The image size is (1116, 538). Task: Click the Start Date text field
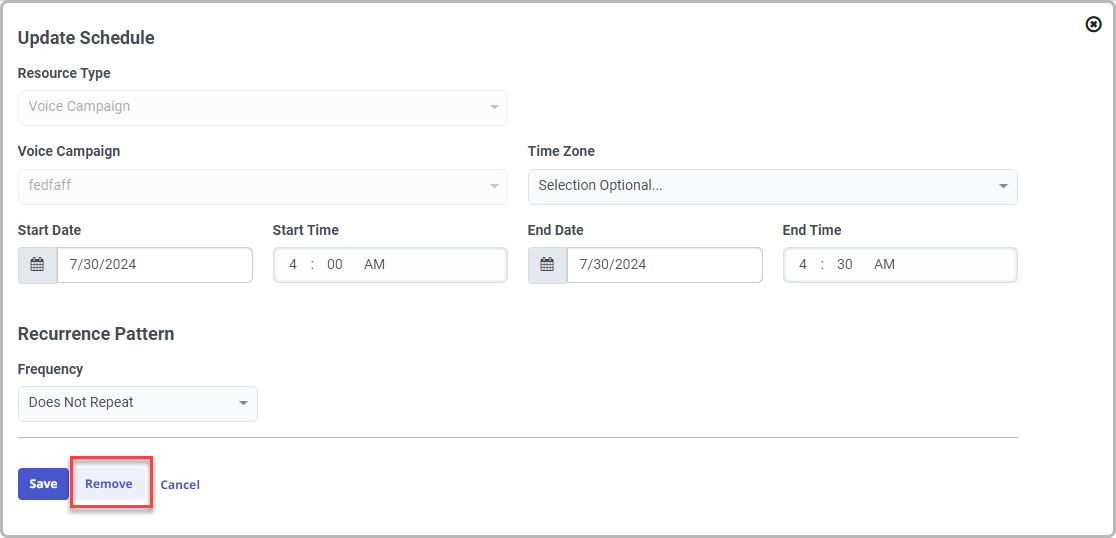click(154, 265)
